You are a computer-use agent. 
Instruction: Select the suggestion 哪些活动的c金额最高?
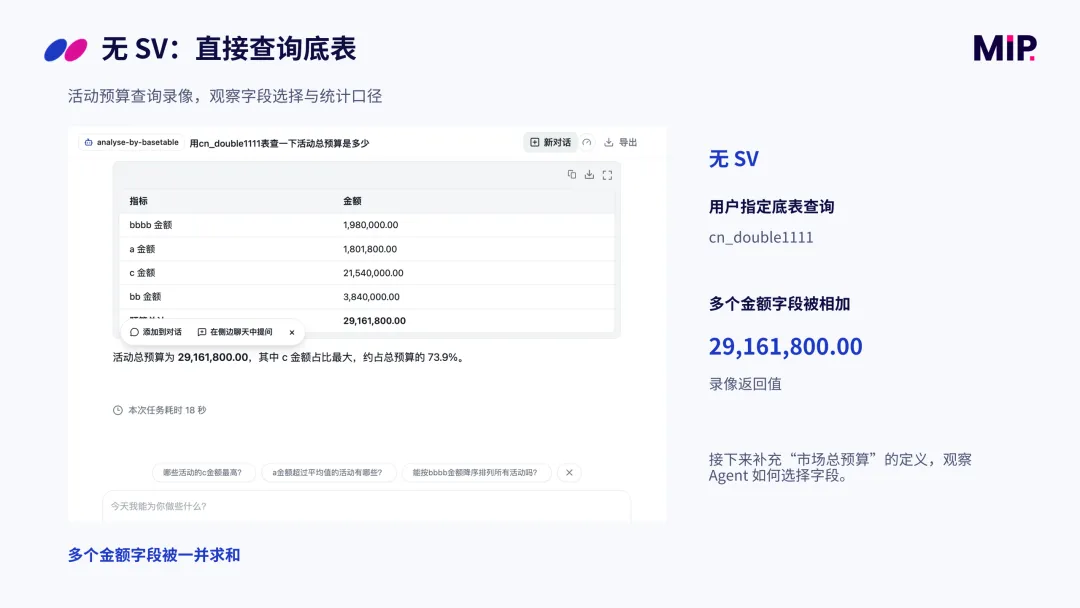[x=202, y=472]
